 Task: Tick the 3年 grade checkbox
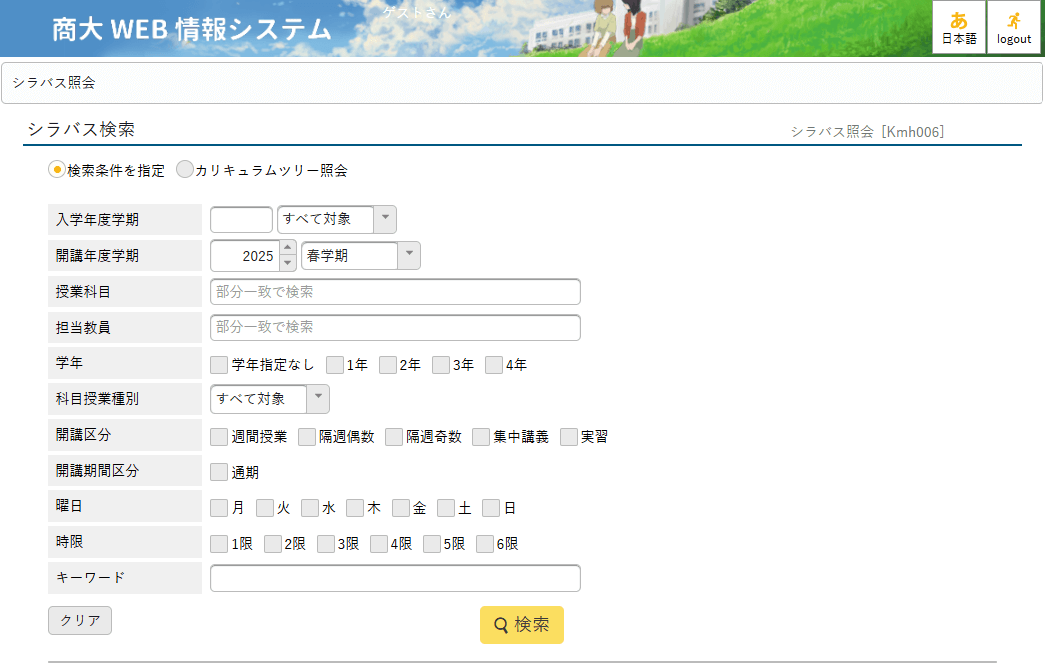point(441,365)
